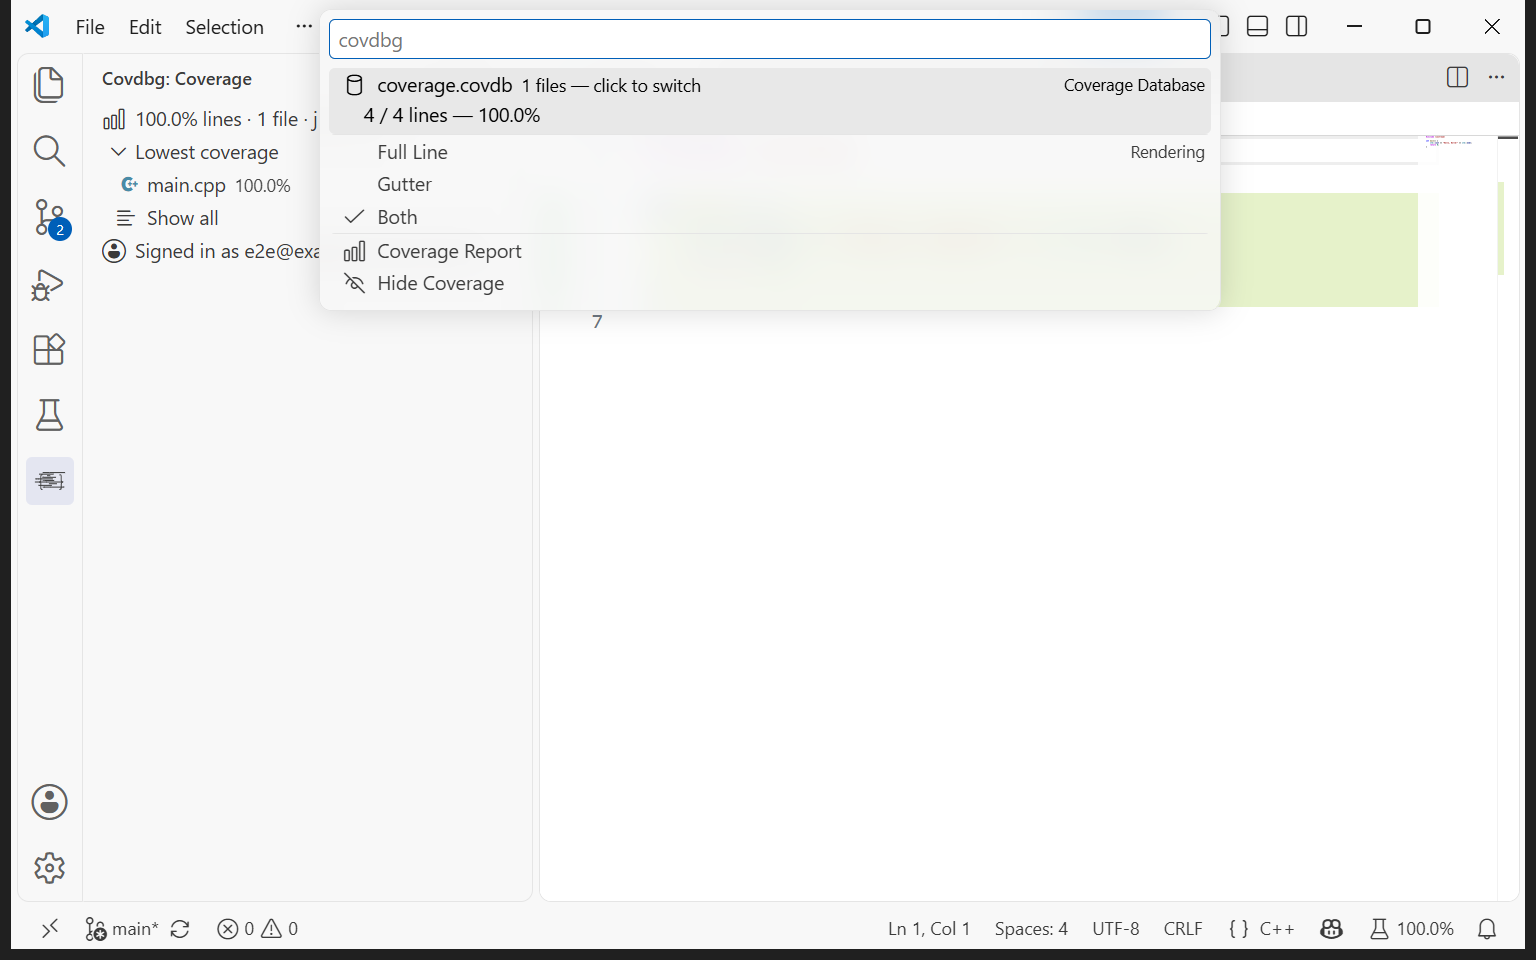Open Coverage Report from quick pick
Screen dimensions: 1536x960
pyautogui.click(x=769, y=251)
